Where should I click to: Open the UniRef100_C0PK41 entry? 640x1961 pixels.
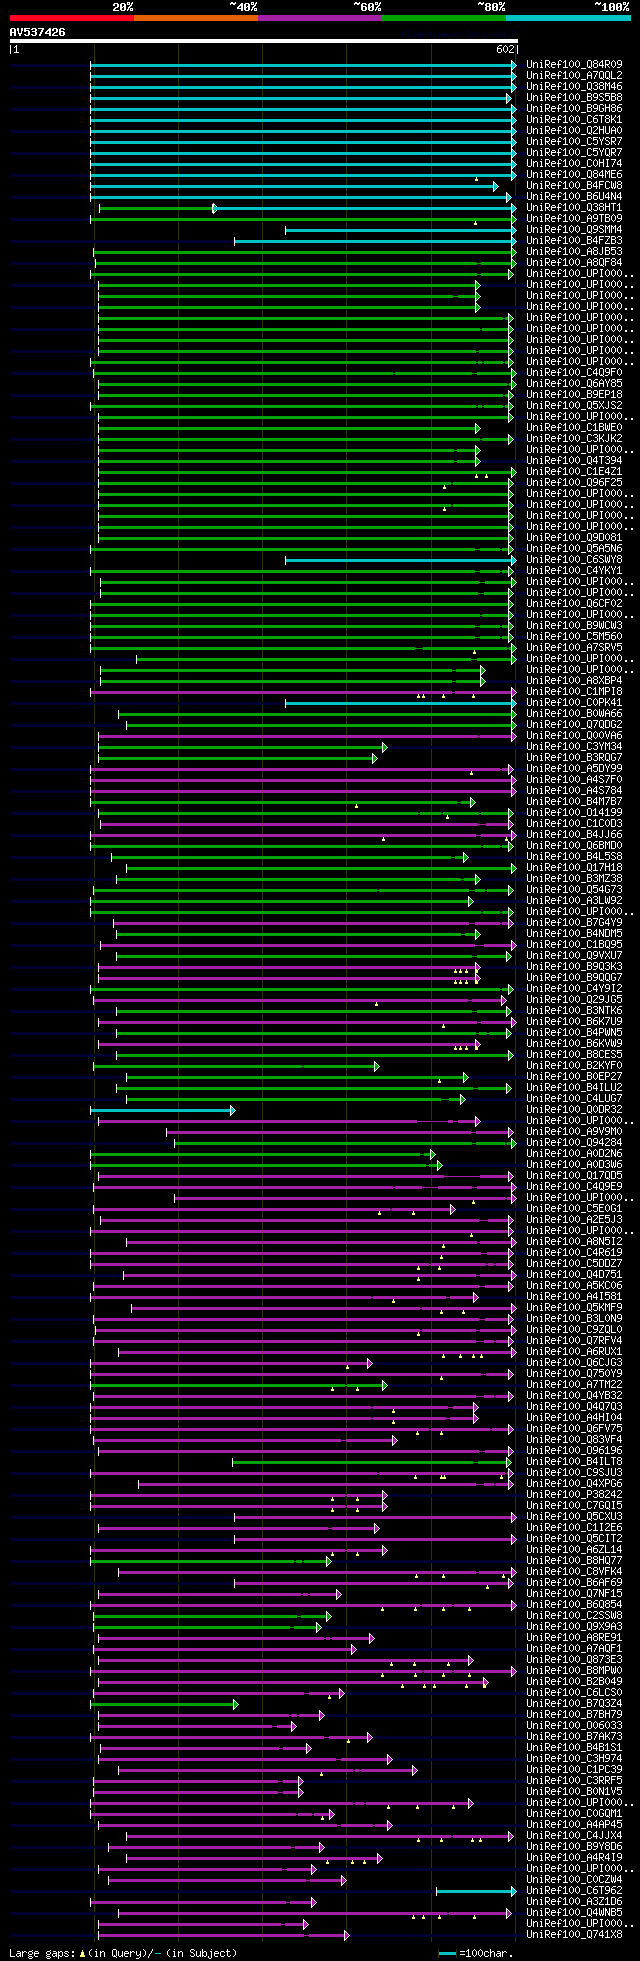[574, 703]
